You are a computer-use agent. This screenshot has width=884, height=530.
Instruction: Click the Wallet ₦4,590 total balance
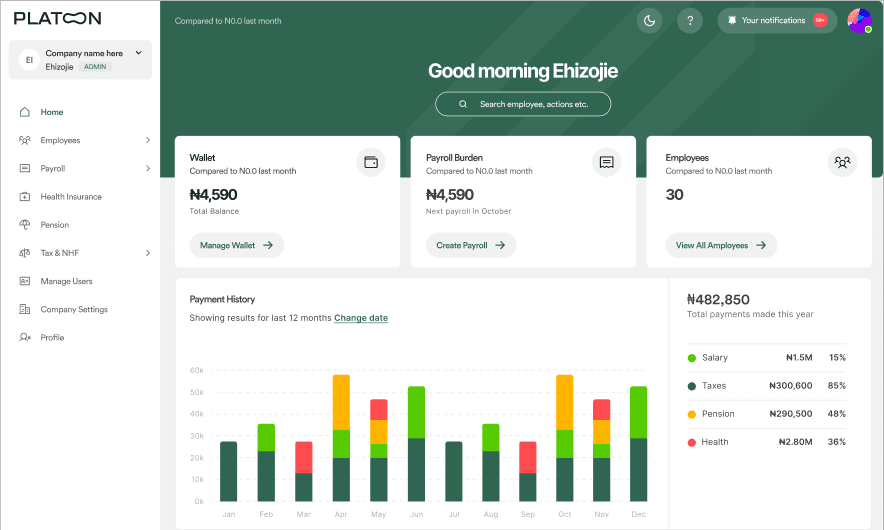[x=213, y=195]
